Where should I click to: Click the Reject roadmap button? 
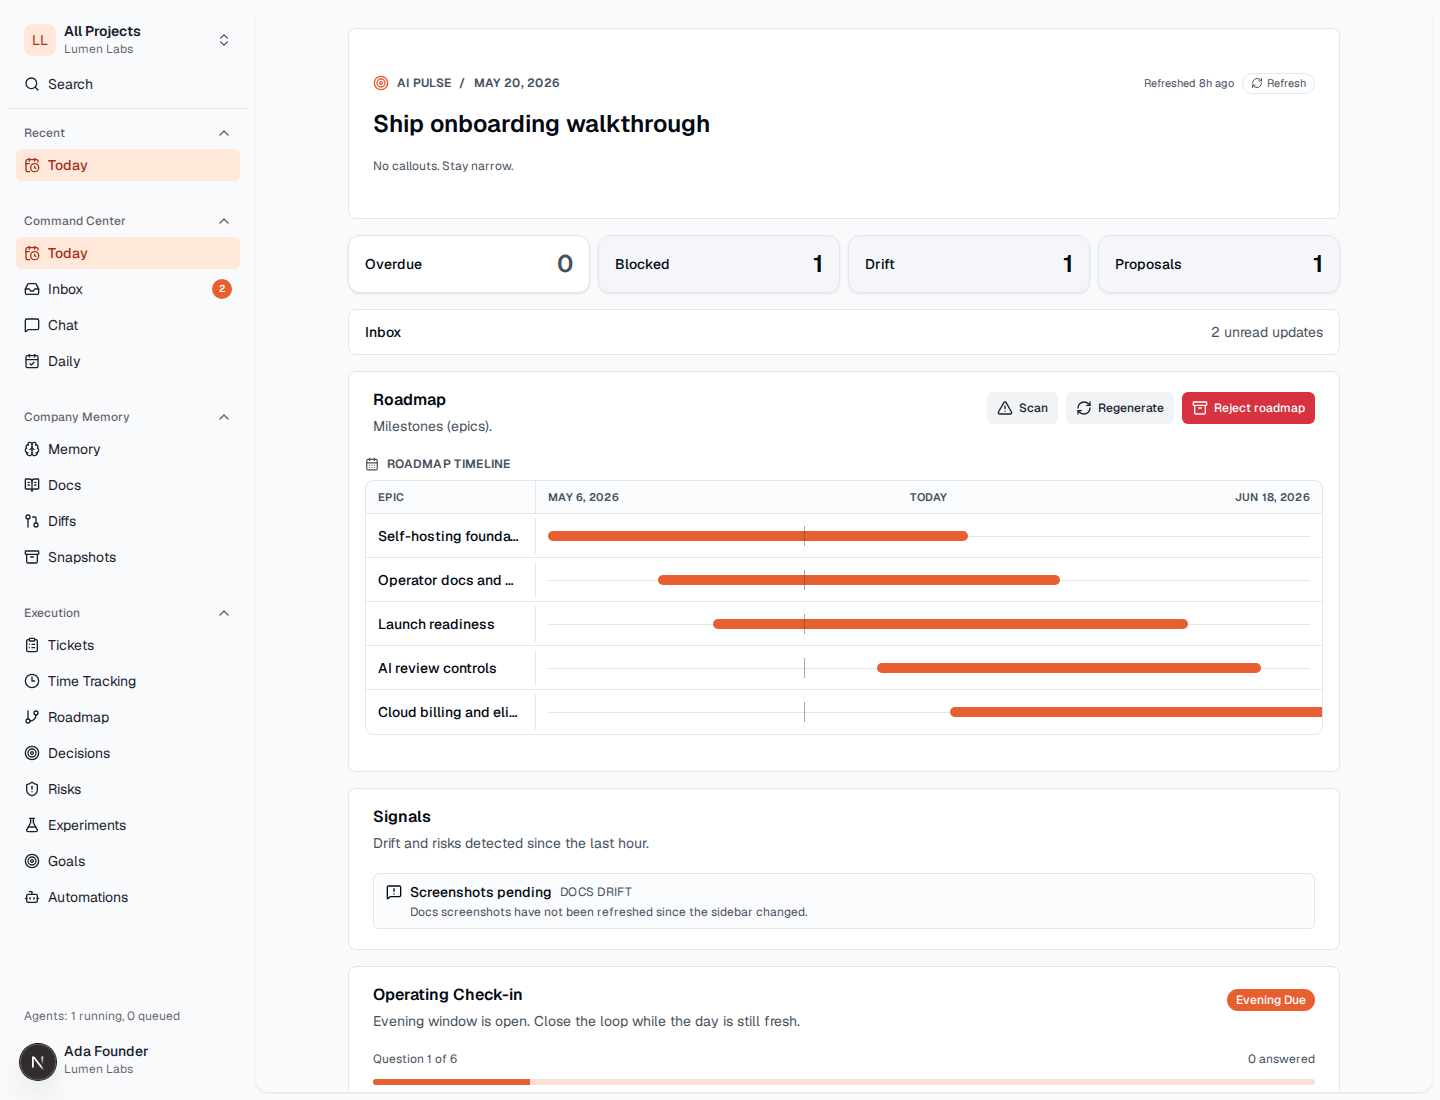pyautogui.click(x=1248, y=408)
